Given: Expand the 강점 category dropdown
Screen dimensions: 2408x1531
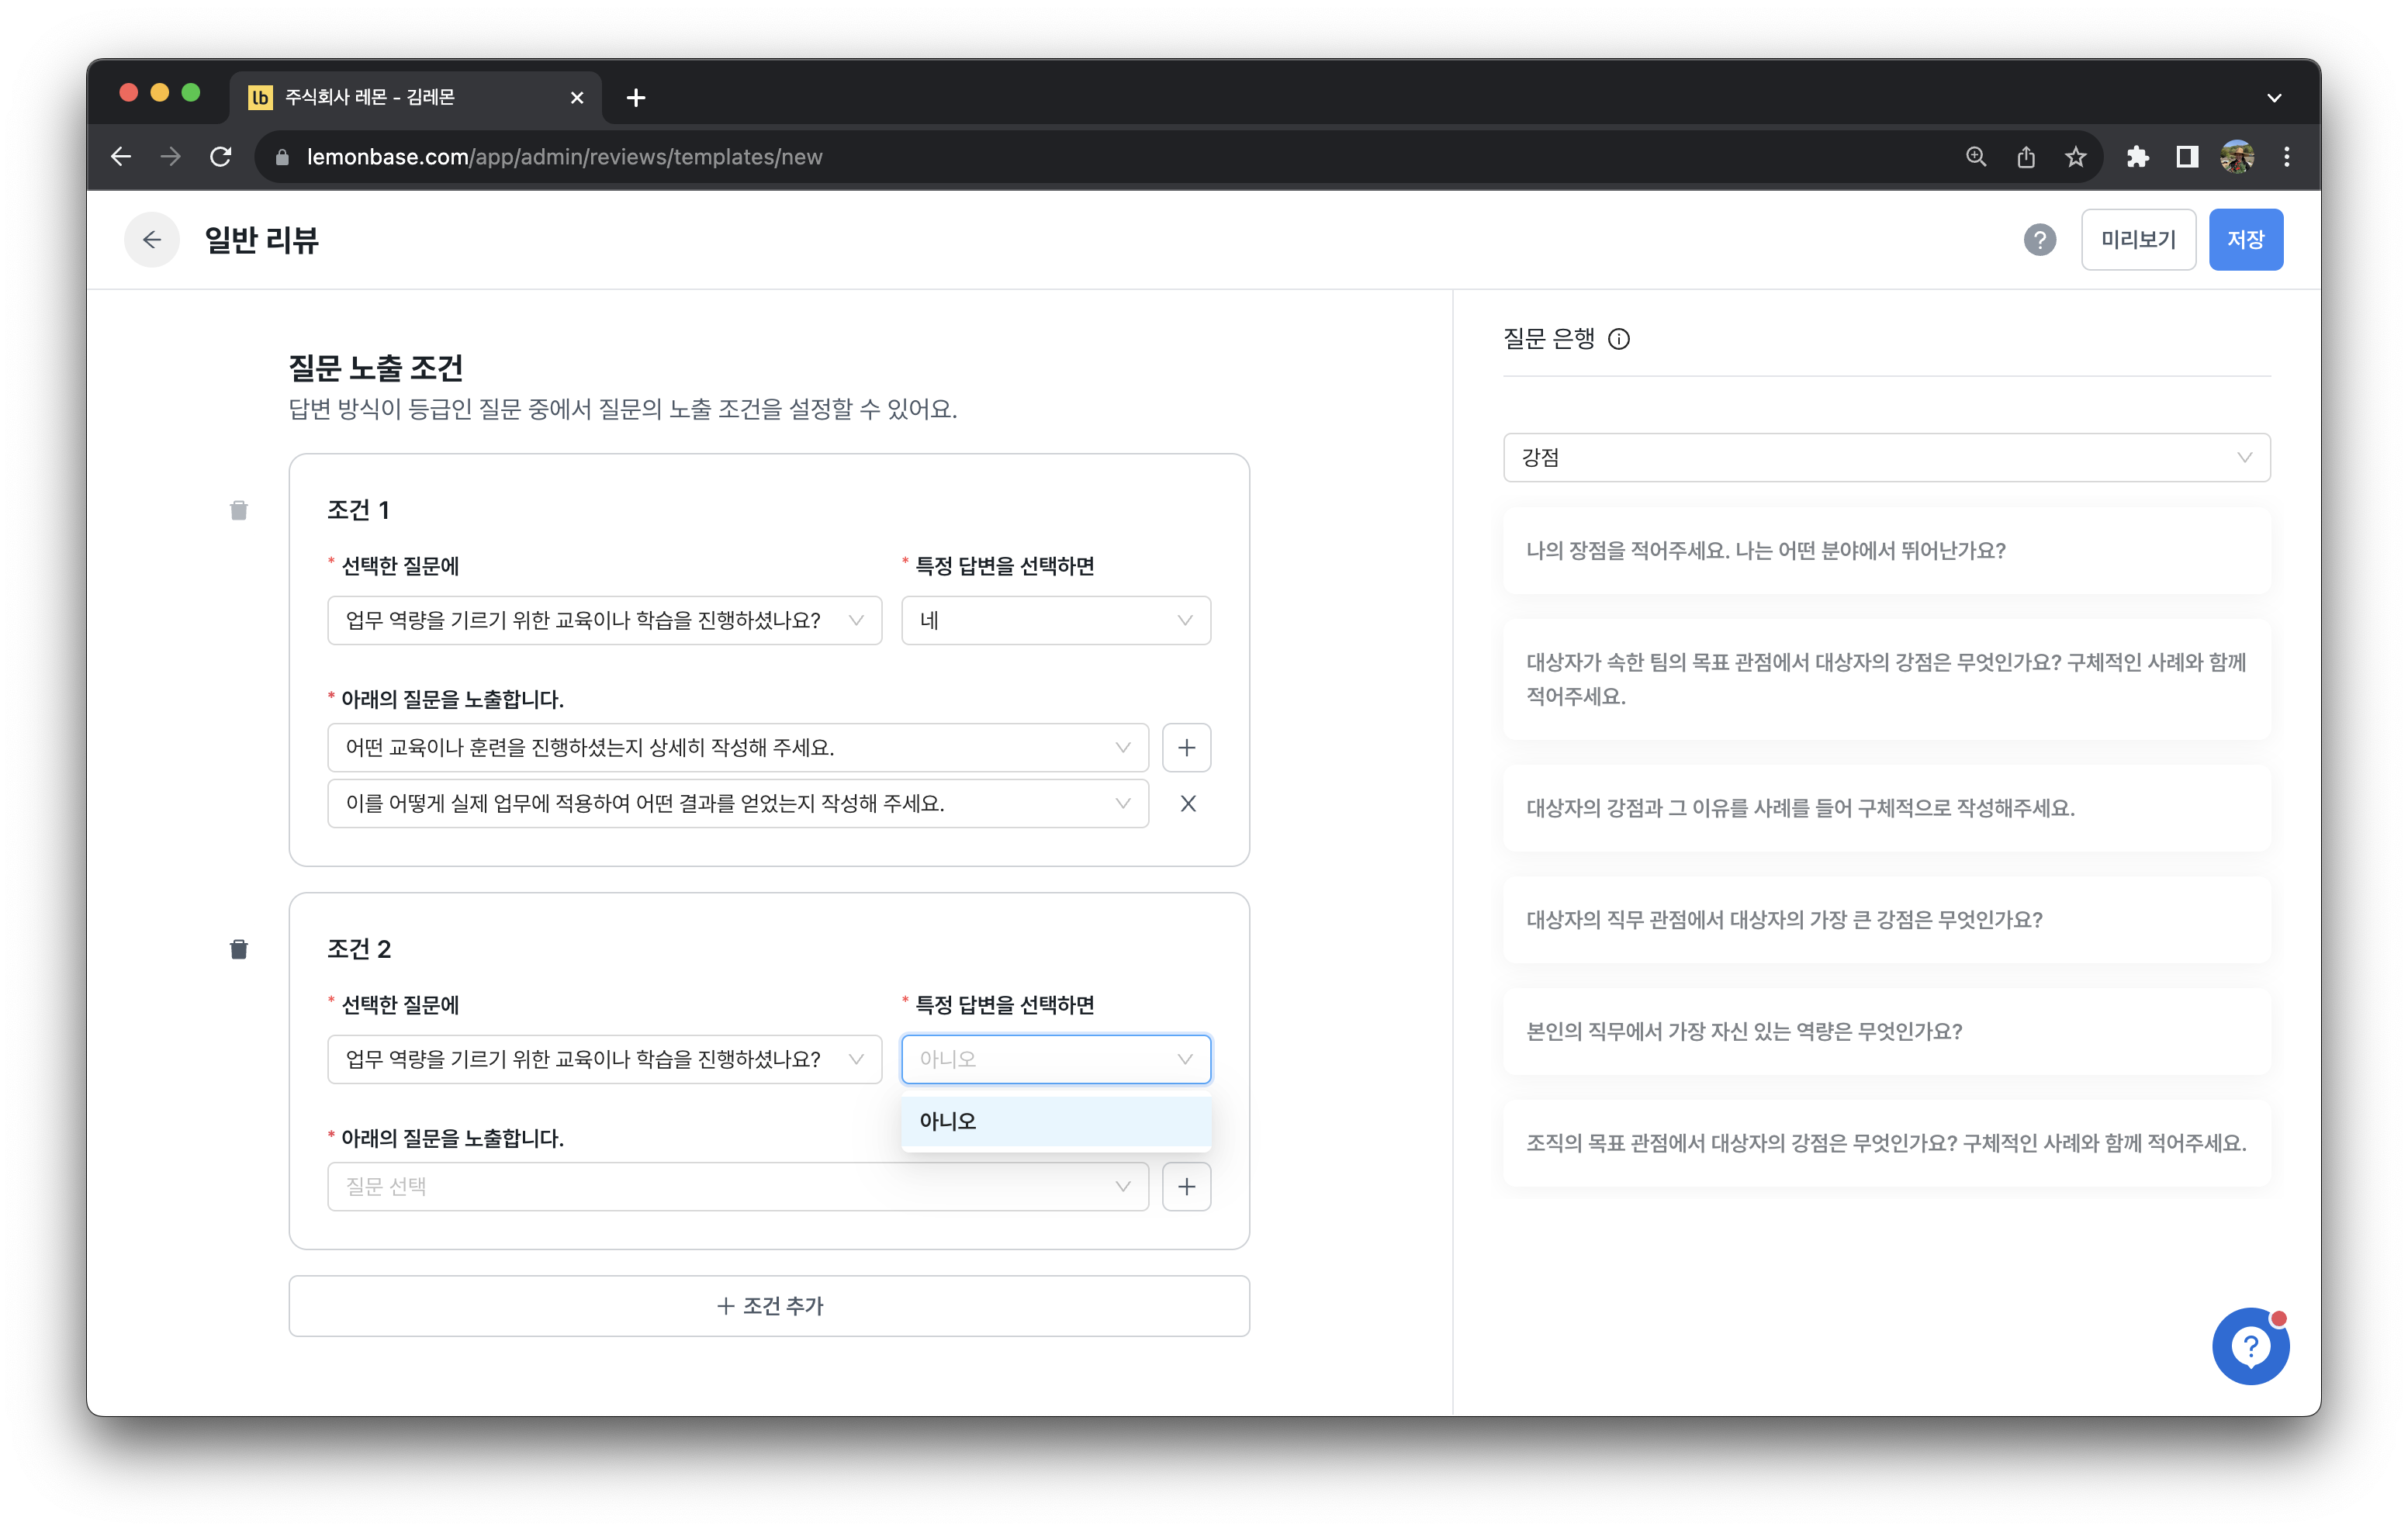Looking at the screenshot, I should click(1887, 458).
